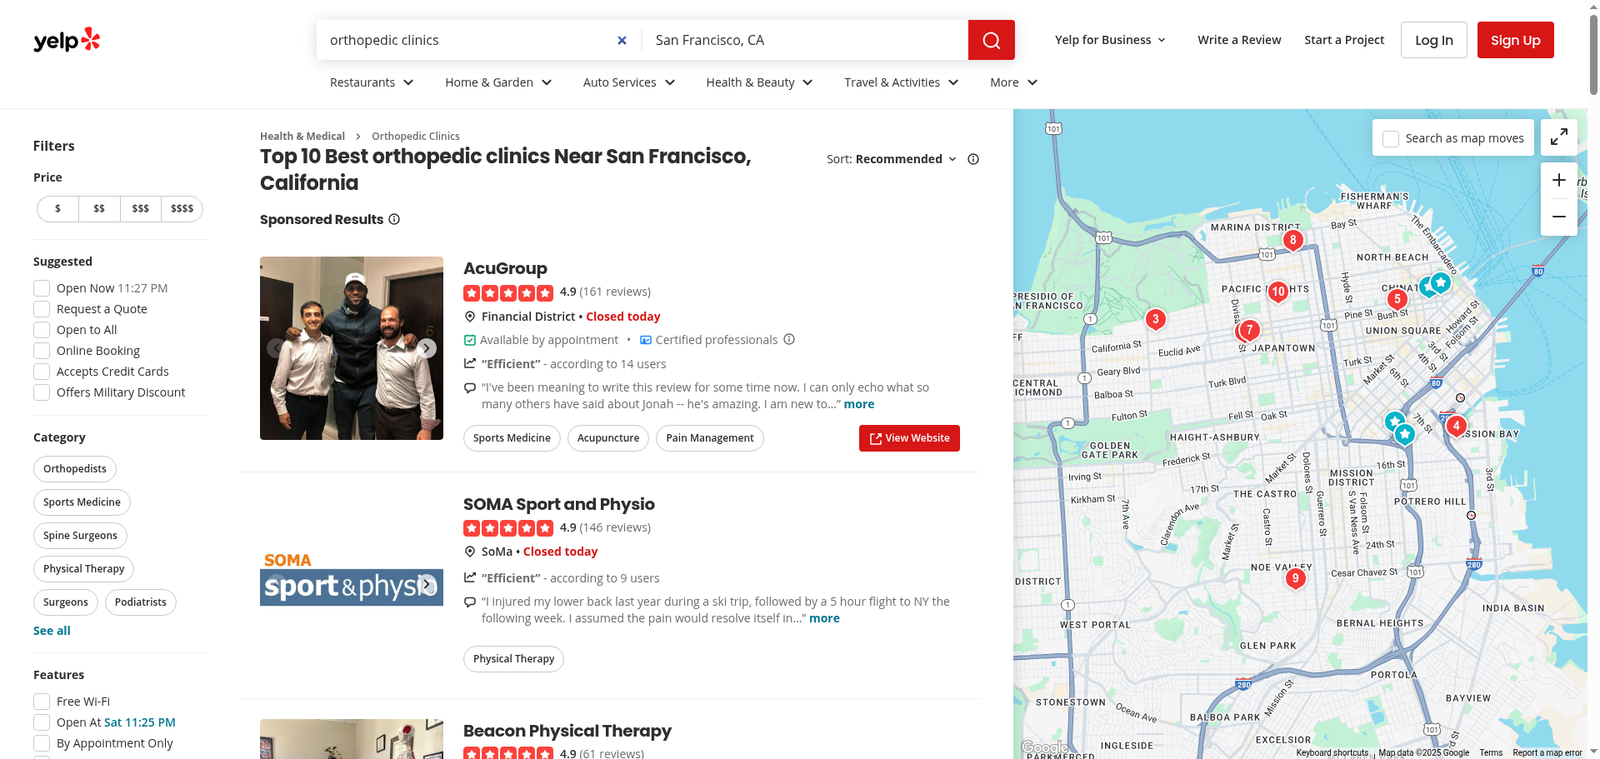Click AcuGroup View Website button
The width and height of the screenshot is (1600, 759).
[x=909, y=438]
